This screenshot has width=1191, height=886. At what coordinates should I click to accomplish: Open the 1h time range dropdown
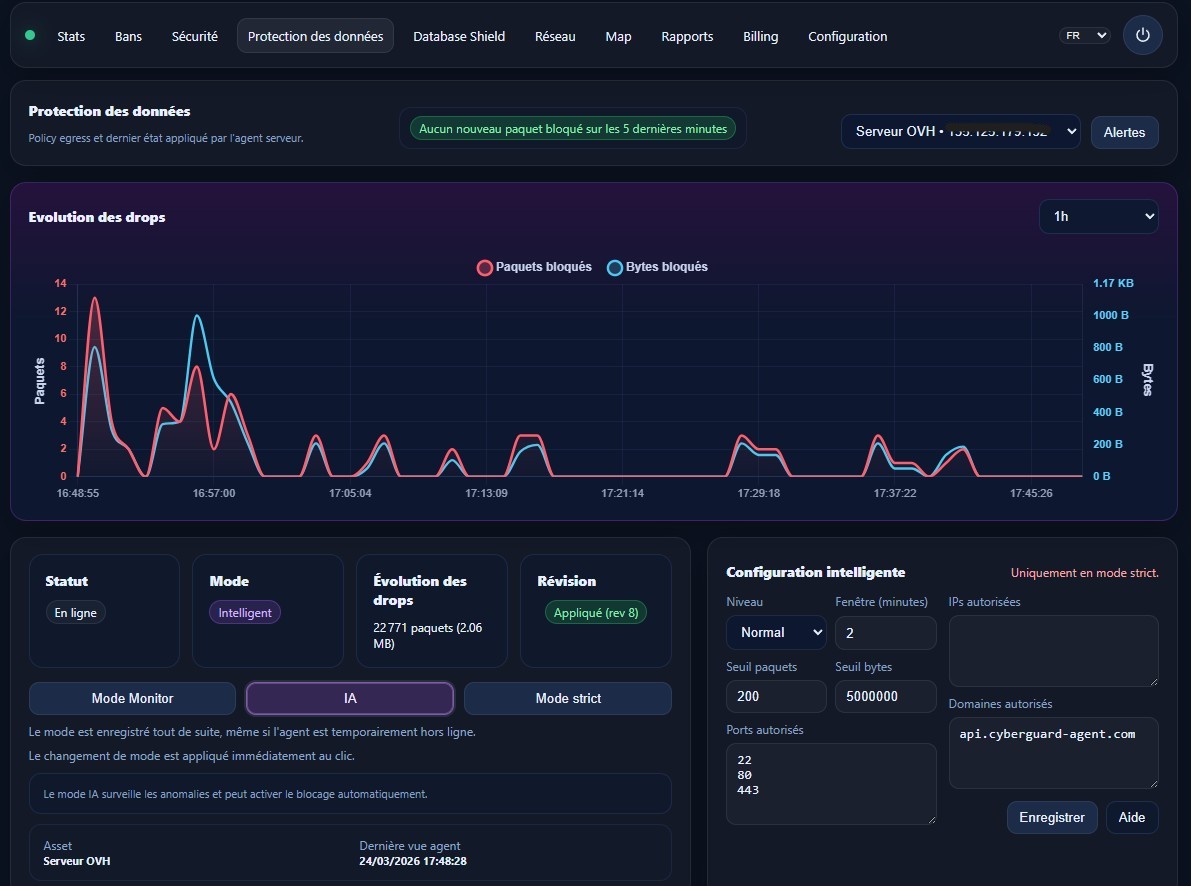click(x=1098, y=216)
